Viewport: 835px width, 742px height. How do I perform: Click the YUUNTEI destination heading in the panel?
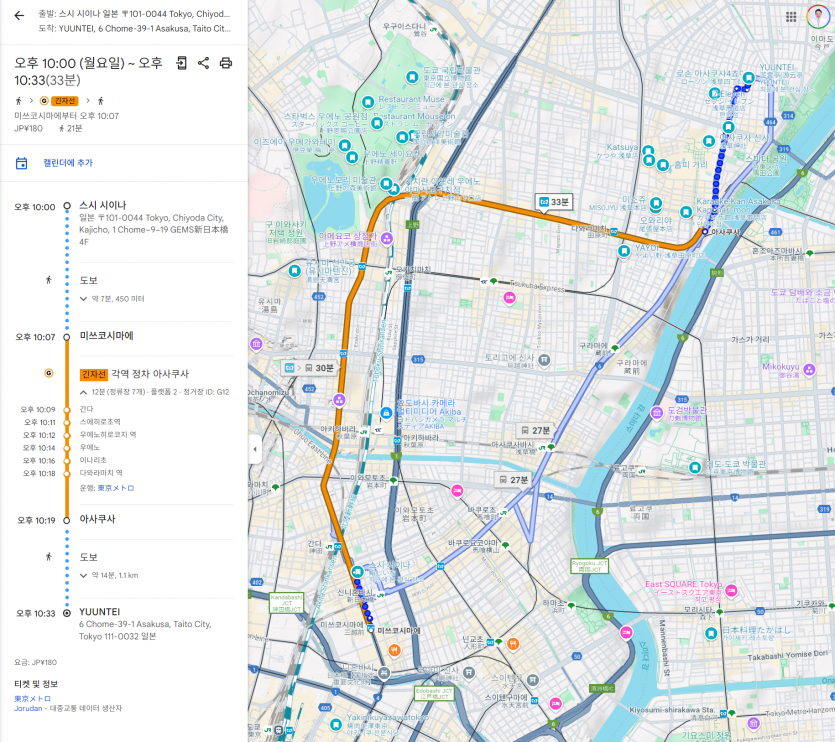(x=100, y=613)
